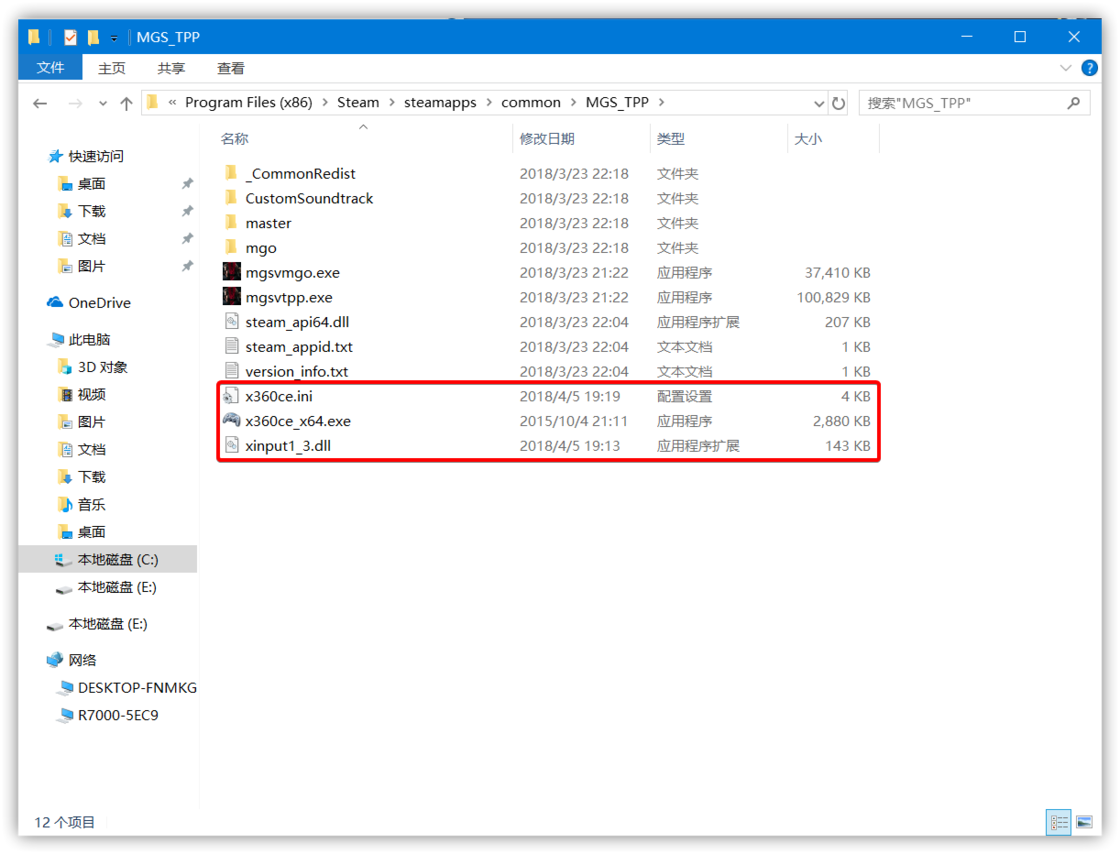Open the address bar history dropdown
Viewport: 1120px width, 854px height.
819,102
